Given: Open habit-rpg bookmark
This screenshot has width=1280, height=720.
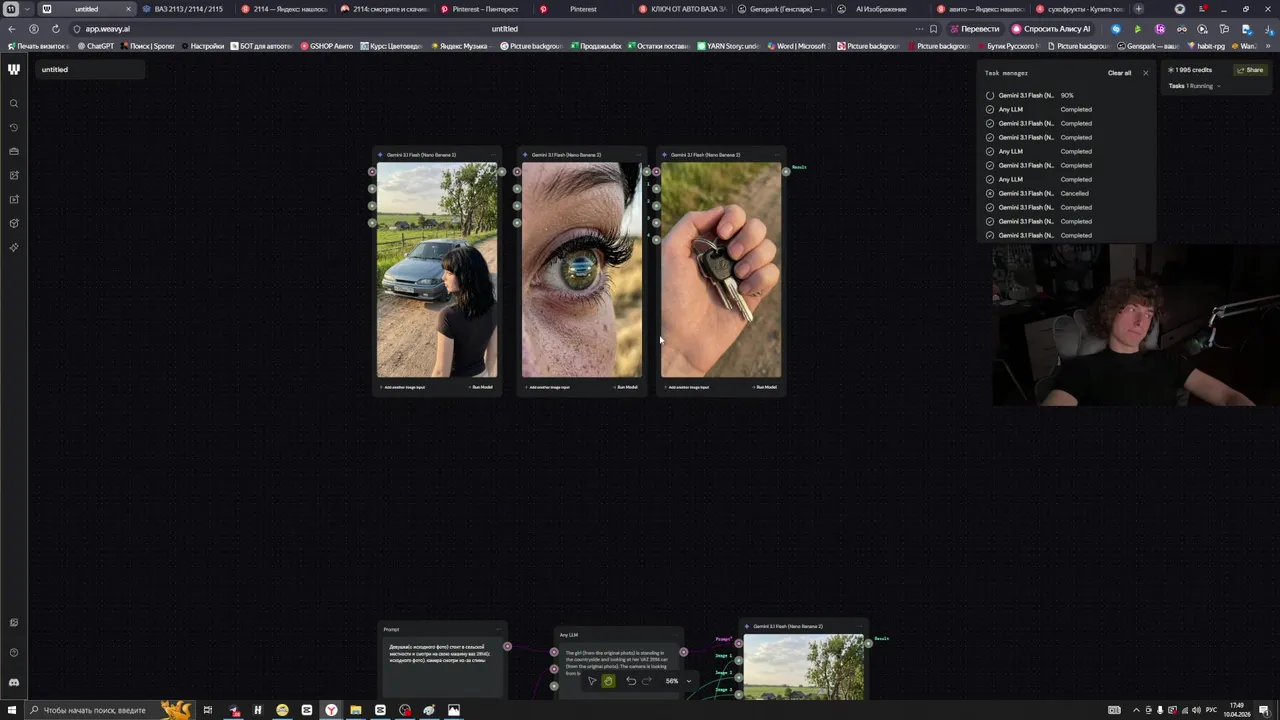Looking at the screenshot, I should click(1206, 46).
